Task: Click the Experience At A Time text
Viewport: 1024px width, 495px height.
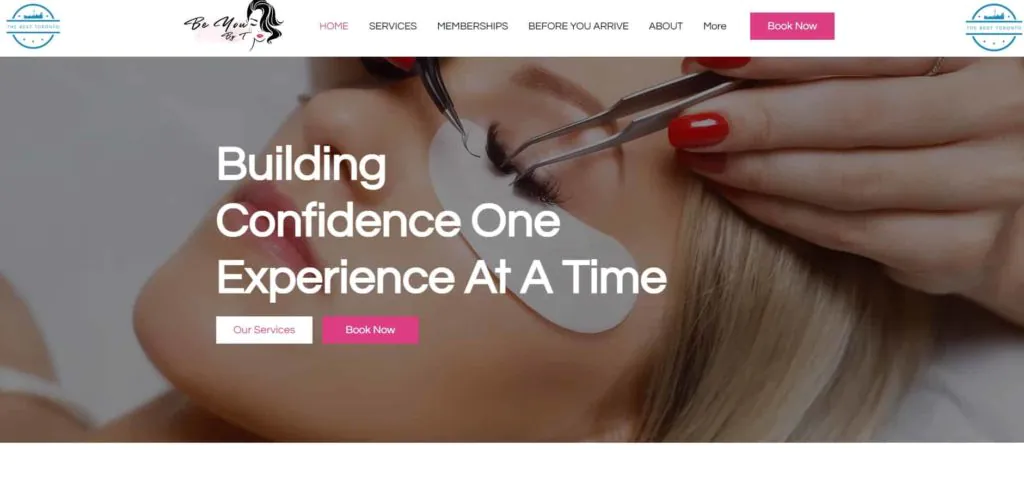Action: [x=441, y=278]
